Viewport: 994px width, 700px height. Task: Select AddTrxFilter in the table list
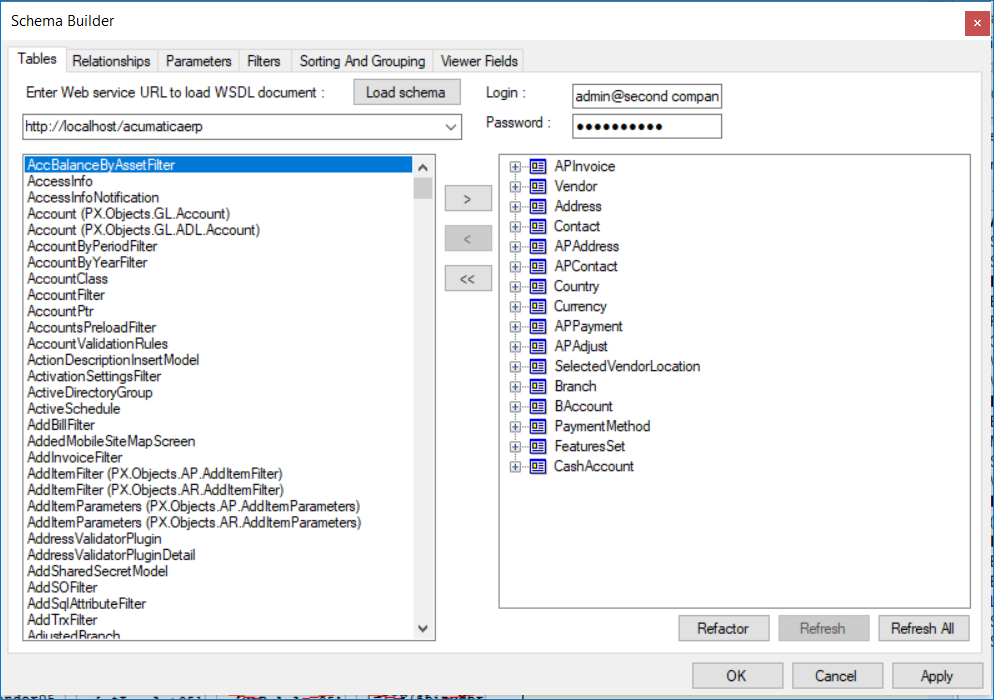(219, 620)
